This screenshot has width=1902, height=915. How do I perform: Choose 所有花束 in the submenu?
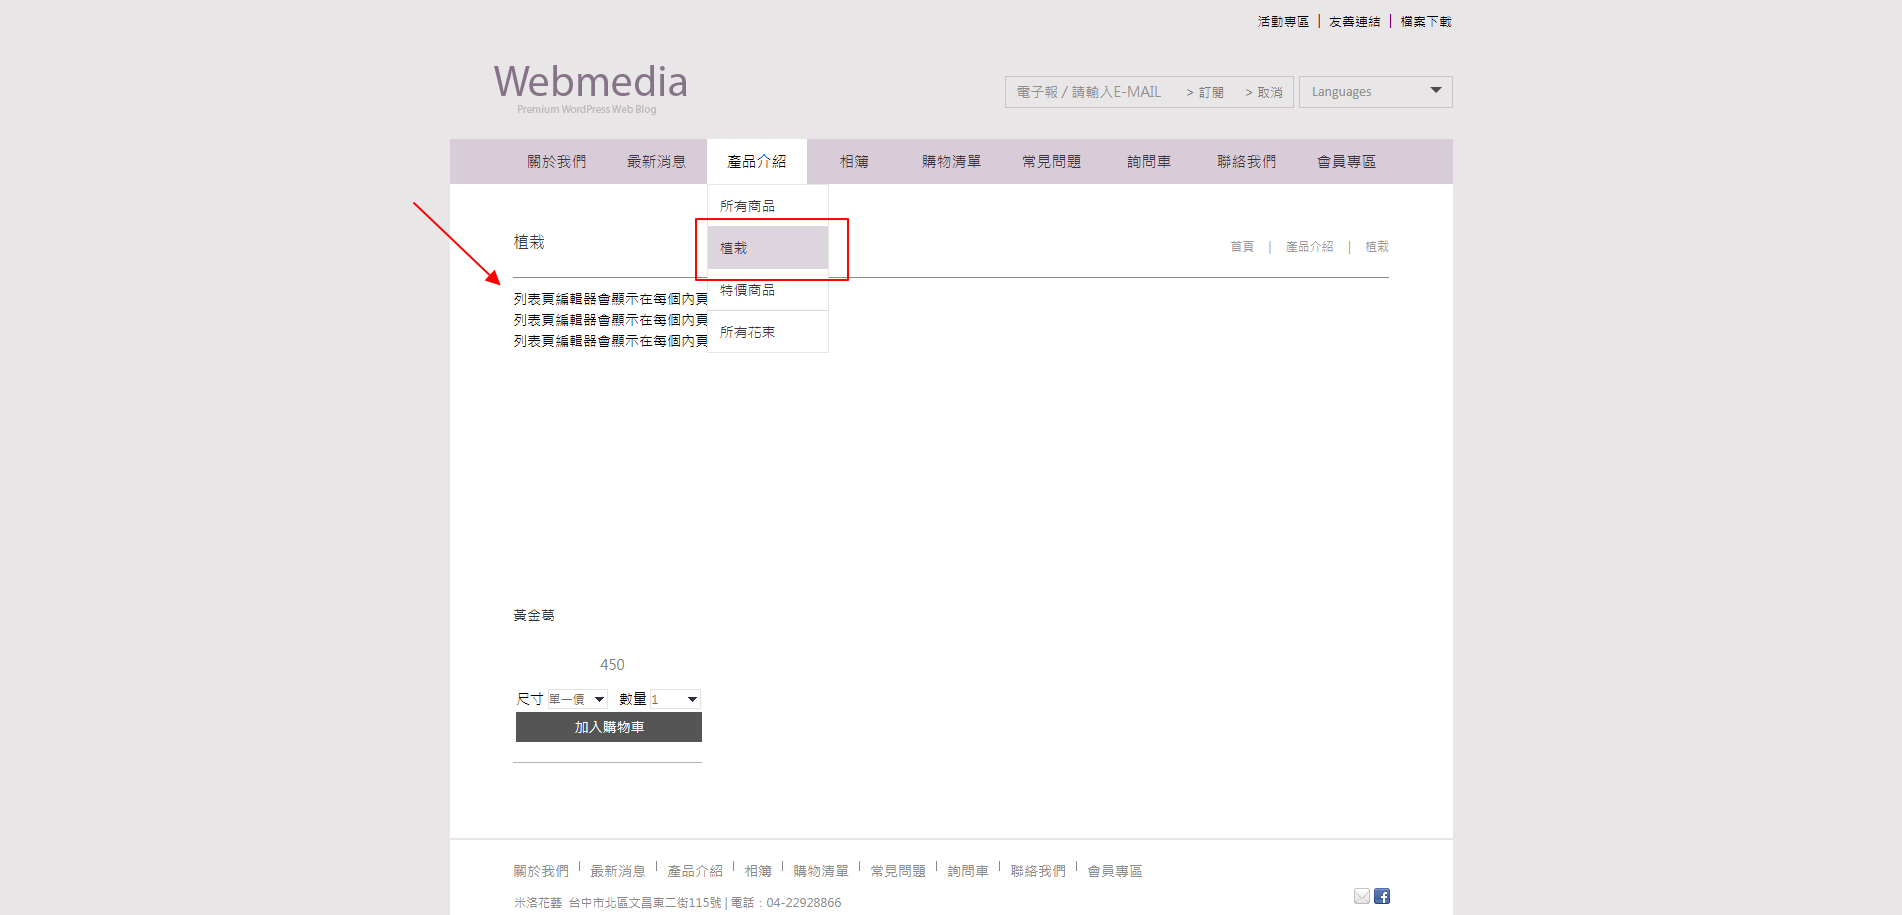[x=767, y=332]
